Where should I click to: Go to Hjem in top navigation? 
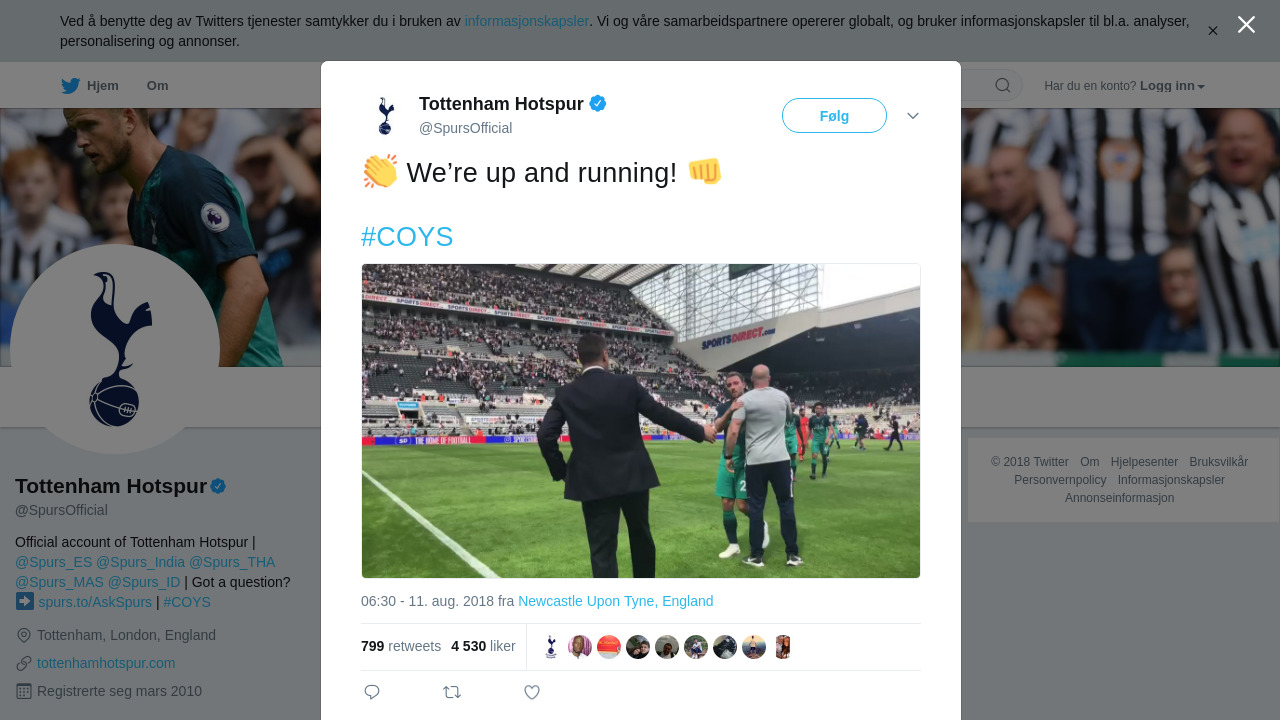(x=102, y=86)
